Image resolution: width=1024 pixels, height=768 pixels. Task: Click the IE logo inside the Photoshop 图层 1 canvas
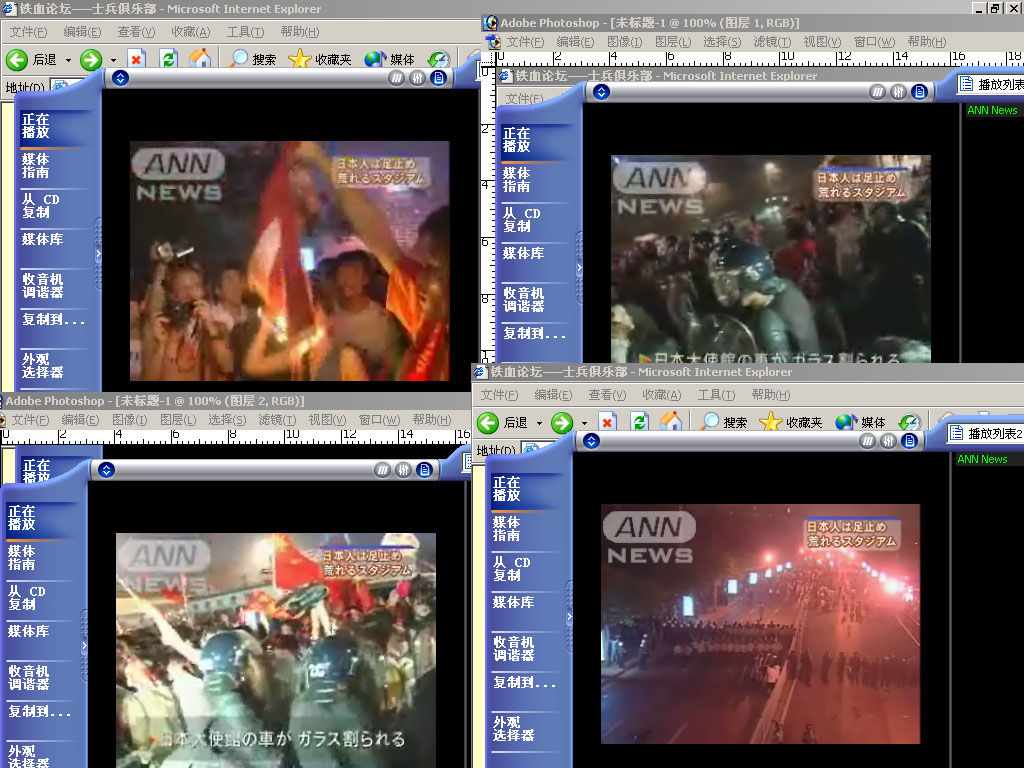click(505, 76)
